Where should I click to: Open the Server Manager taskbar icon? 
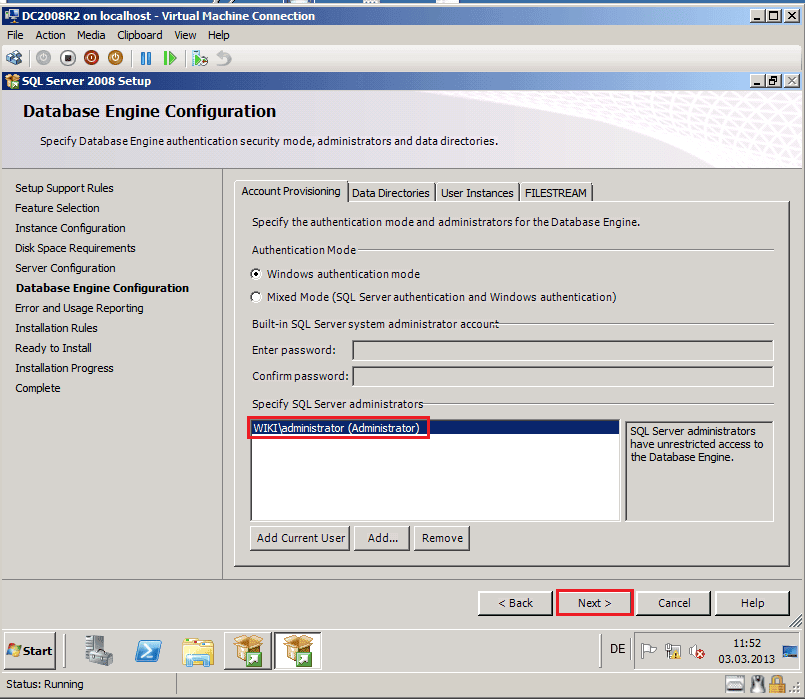click(x=99, y=650)
